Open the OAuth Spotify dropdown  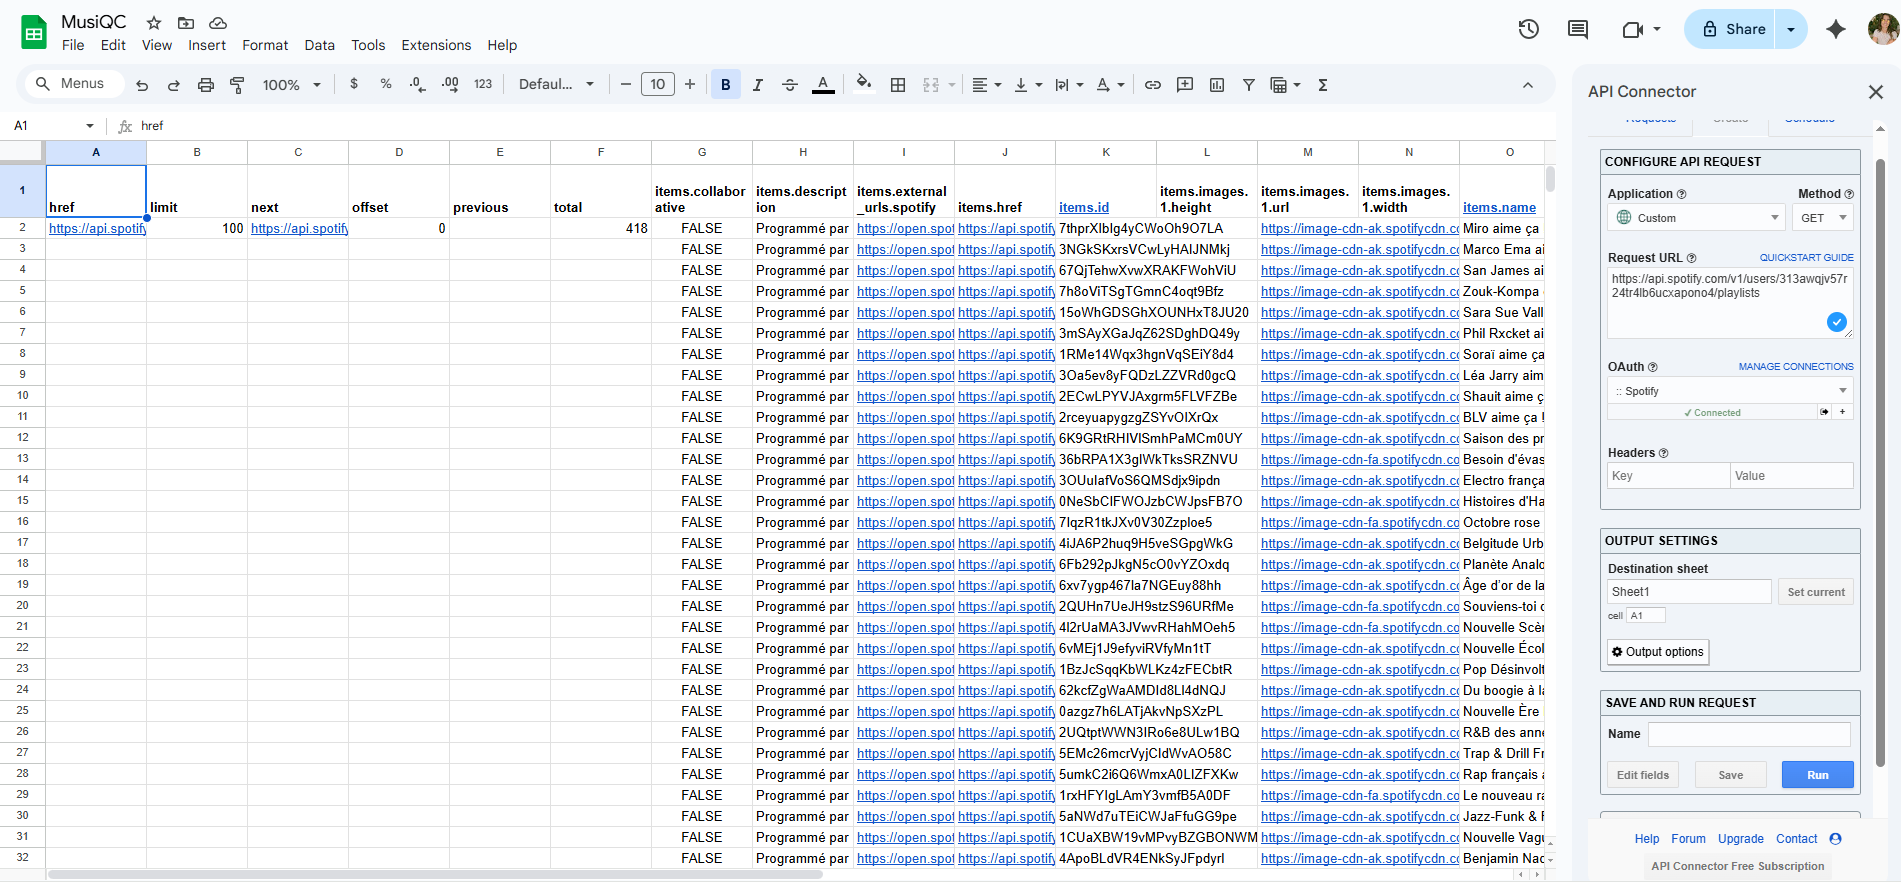pyautogui.click(x=1731, y=391)
